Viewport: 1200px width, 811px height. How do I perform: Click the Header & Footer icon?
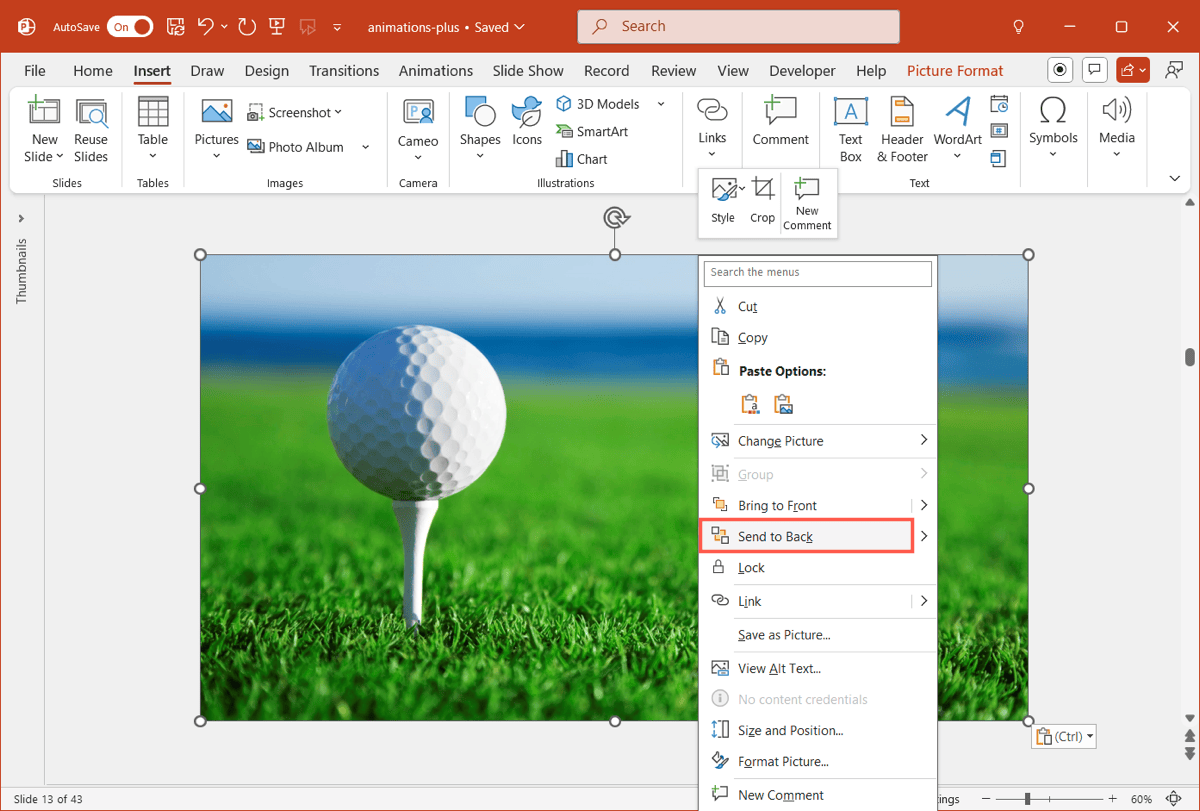coord(903,112)
